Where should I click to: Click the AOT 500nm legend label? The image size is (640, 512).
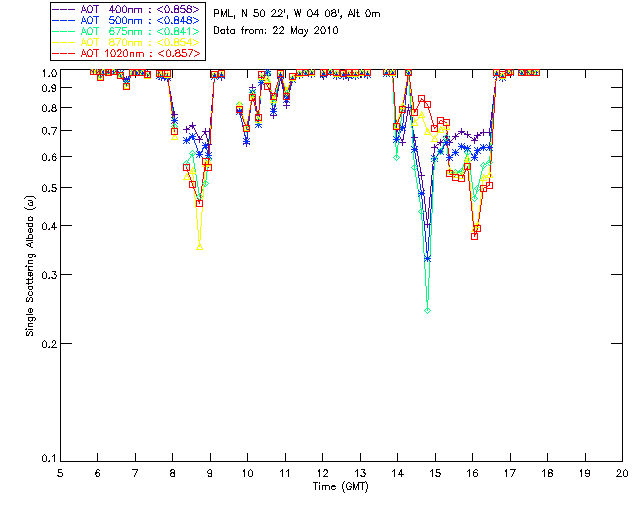click(140, 20)
